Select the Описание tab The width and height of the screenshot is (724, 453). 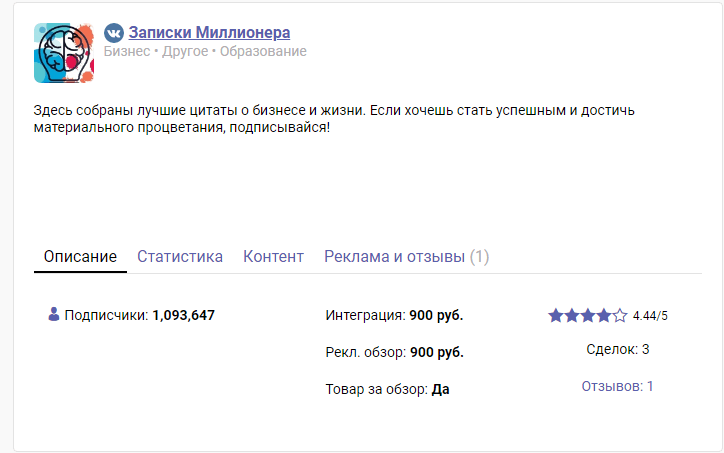pos(81,257)
